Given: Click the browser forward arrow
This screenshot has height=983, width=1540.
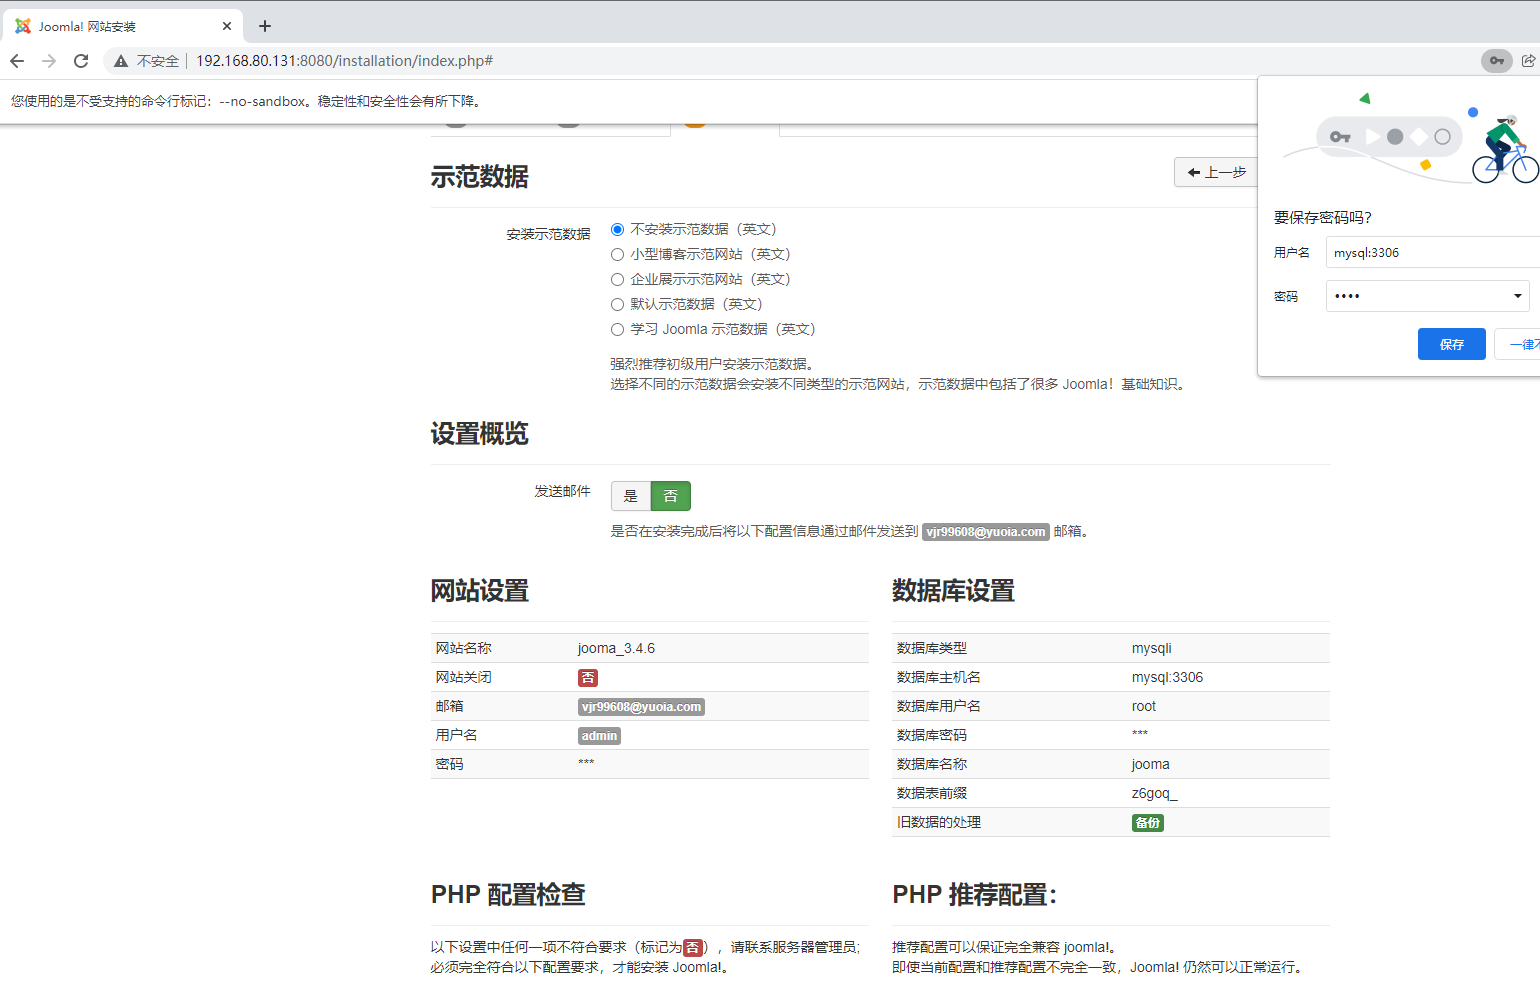Looking at the screenshot, I should click(x=49, y=61).
